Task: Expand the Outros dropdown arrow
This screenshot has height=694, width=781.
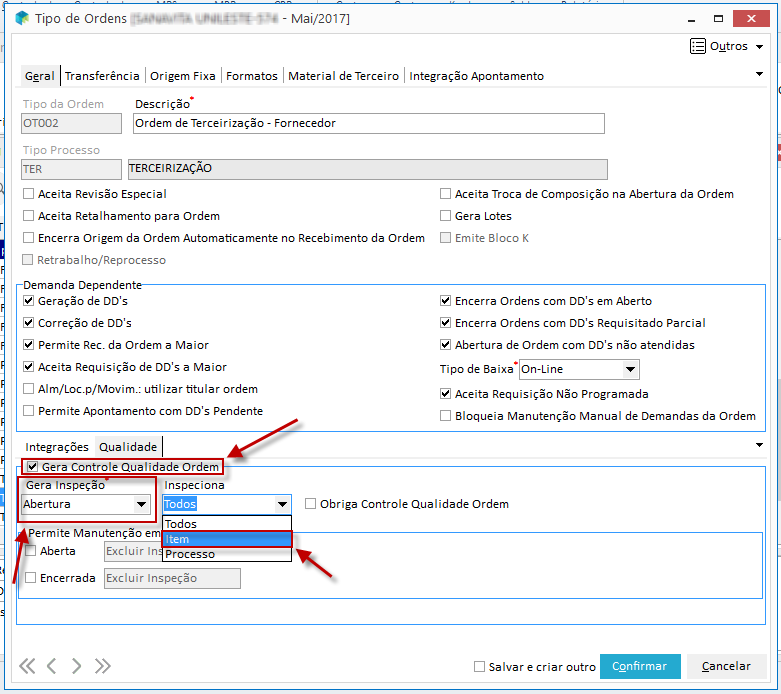Action: [x=759, y=47]
